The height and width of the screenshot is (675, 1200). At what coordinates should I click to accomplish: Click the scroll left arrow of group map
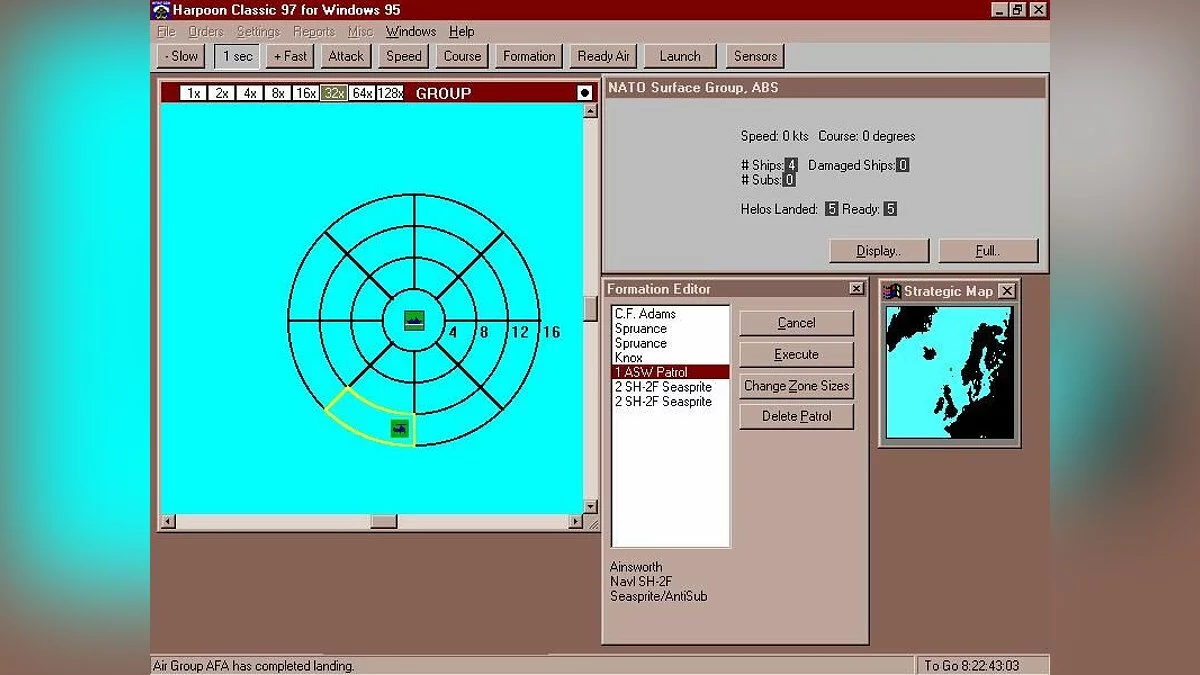(x=167, y=521)
